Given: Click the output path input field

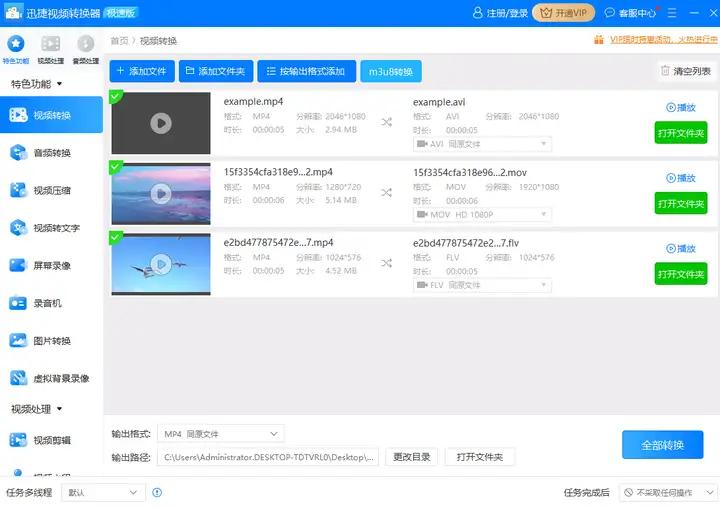Looking at the screenshot, I should pos(269,457).
